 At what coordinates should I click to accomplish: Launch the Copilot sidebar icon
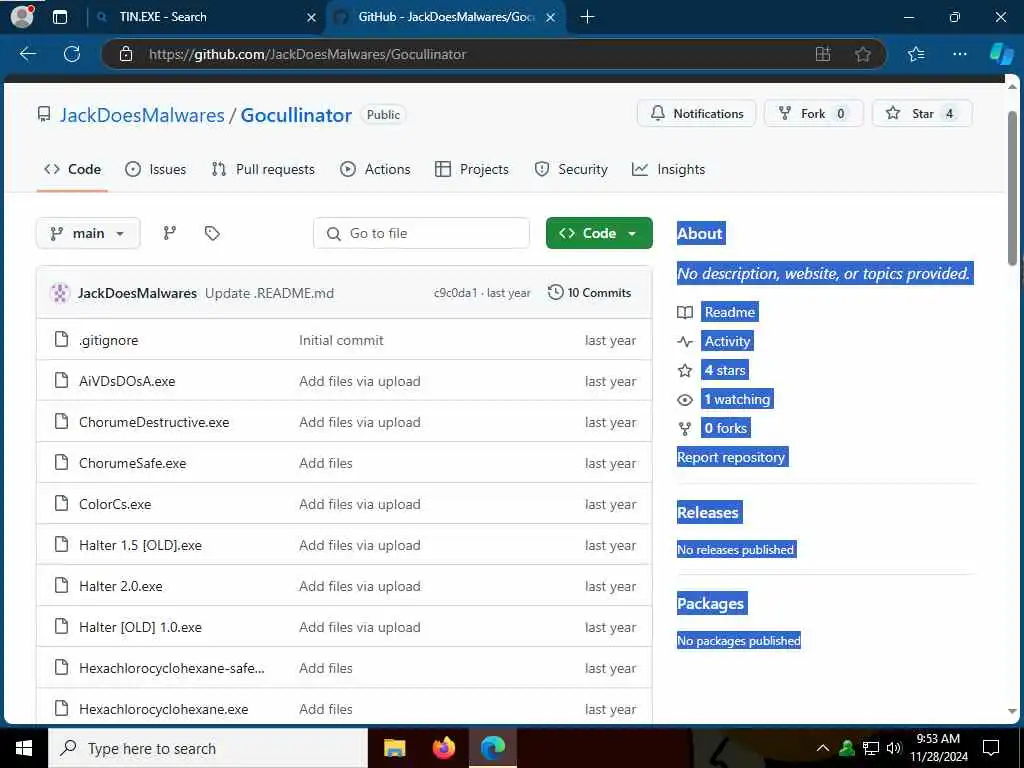tap(1001, 54)
